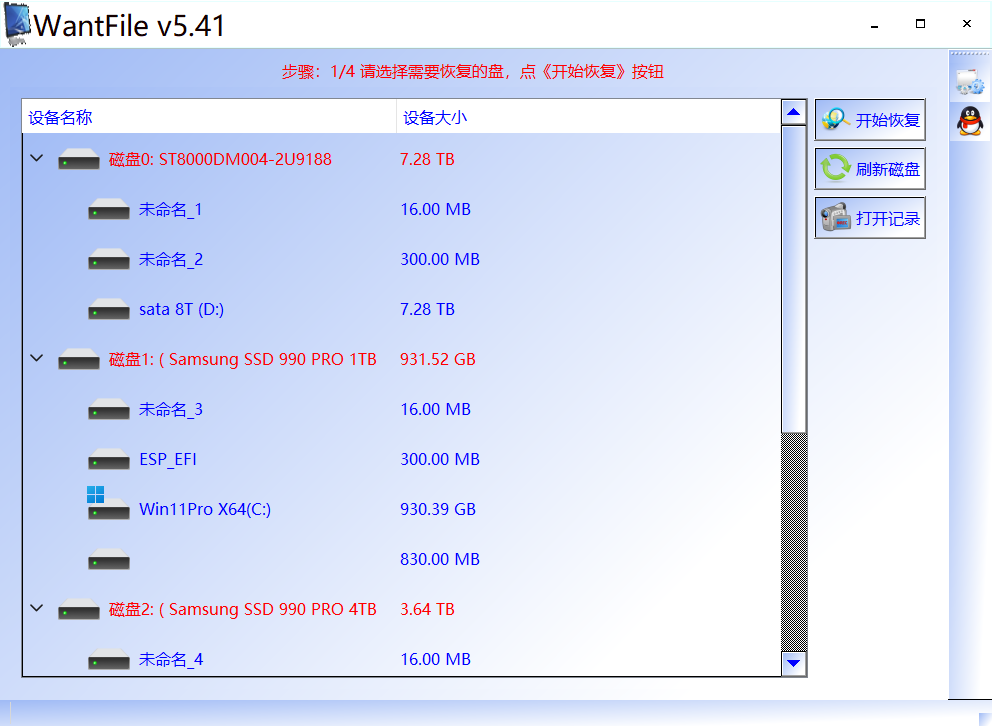
Task: Click the Windows logo icon beside Win11Pro X64(C:)
Action: click(96, 493)
